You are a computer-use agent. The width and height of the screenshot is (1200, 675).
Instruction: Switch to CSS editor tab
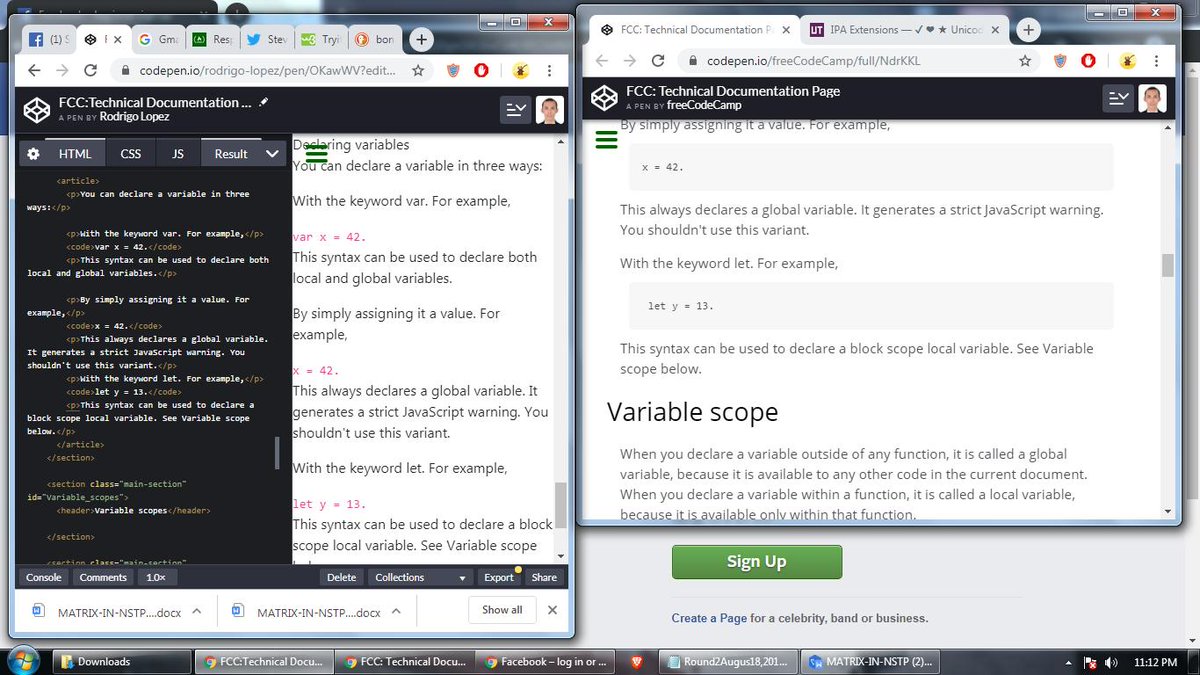tap(131, 153)
